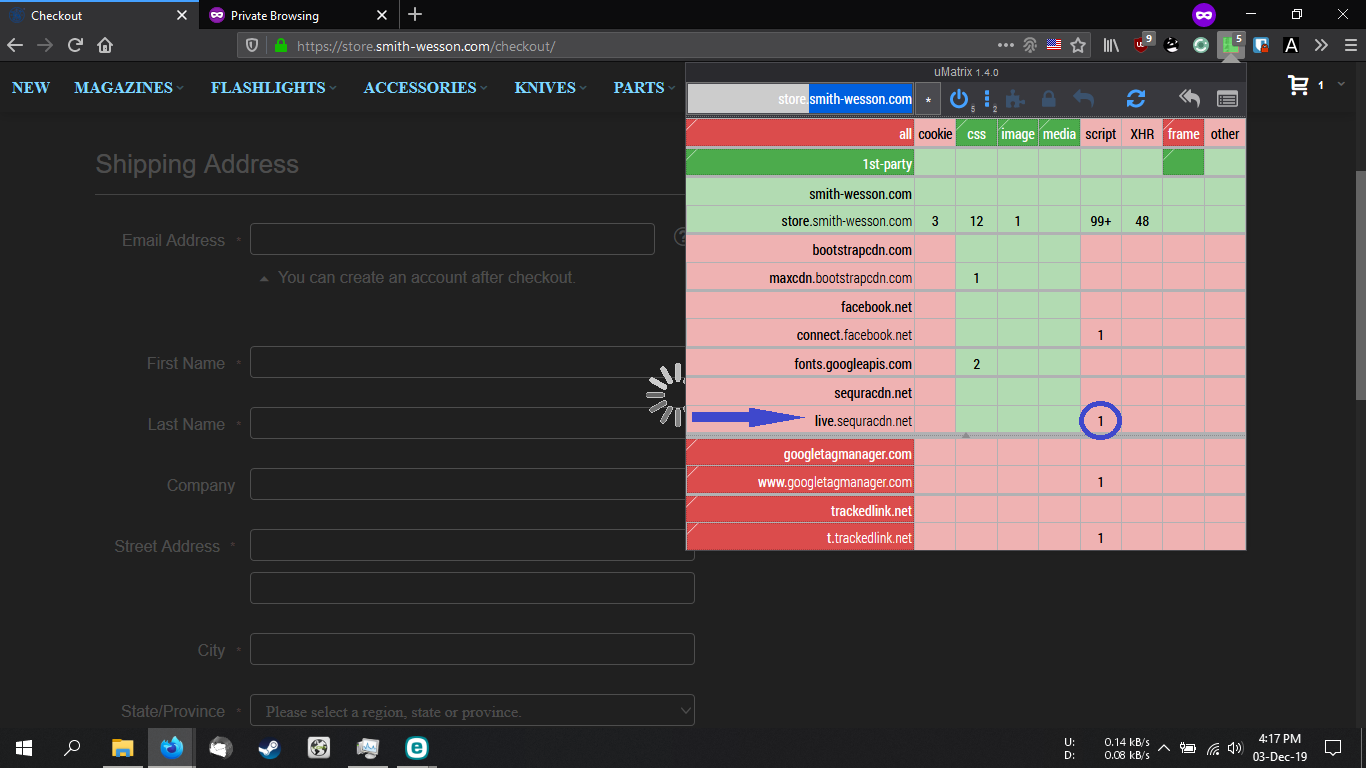Image resolution: width=1366 pixels, height=768 pixels.
Task: Show more toolbar items with the double chevron
Action: pos(1321,45)
